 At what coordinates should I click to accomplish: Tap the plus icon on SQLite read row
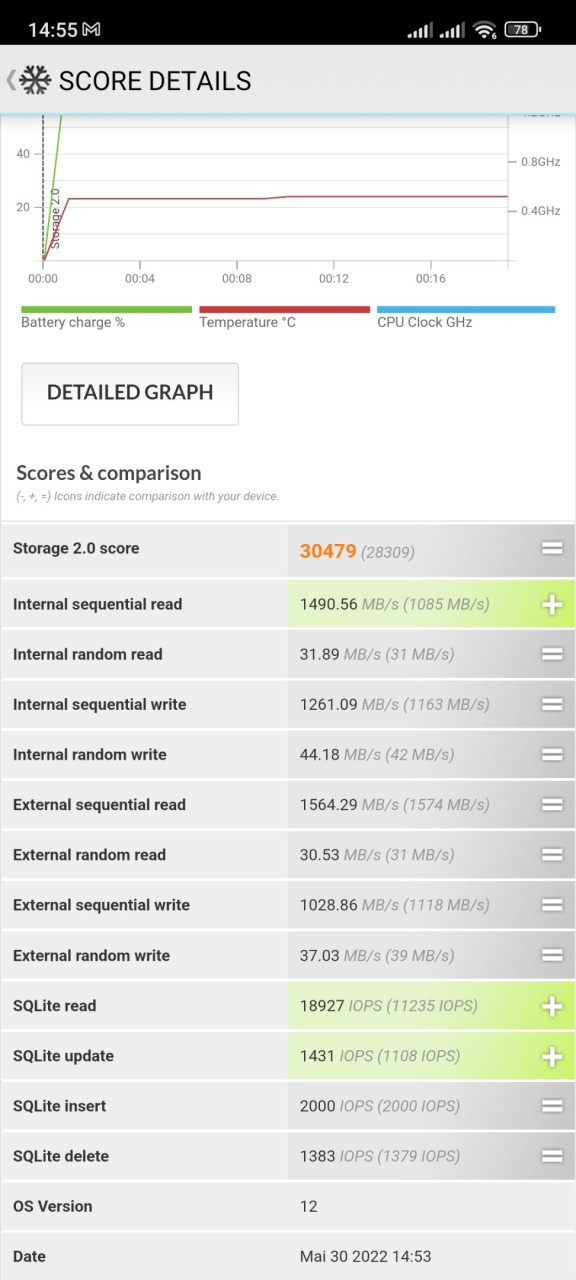click(x=552, y=1006)
